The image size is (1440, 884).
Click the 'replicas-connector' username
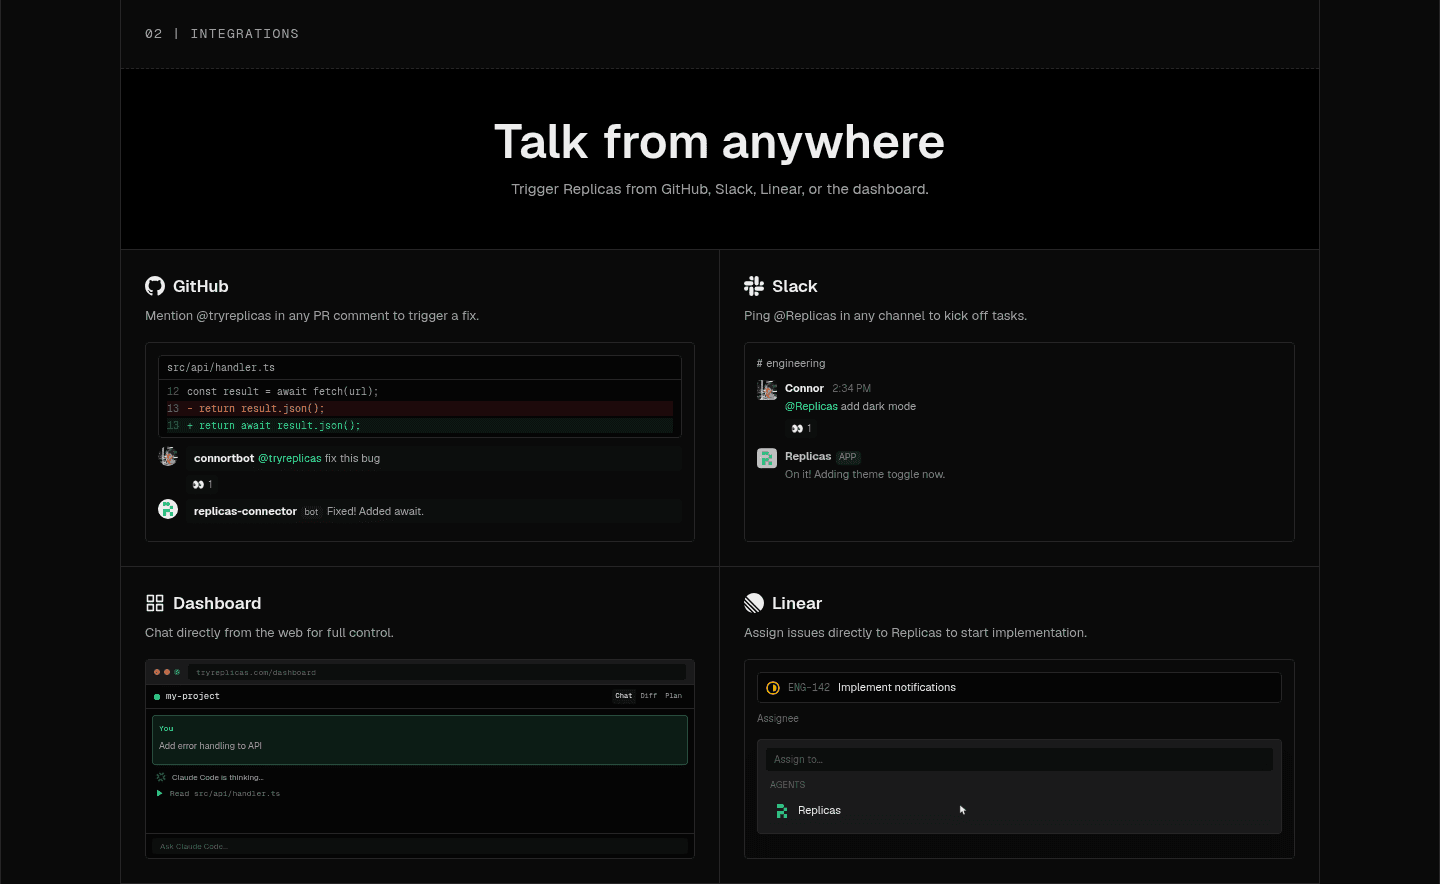coord(245,511)
